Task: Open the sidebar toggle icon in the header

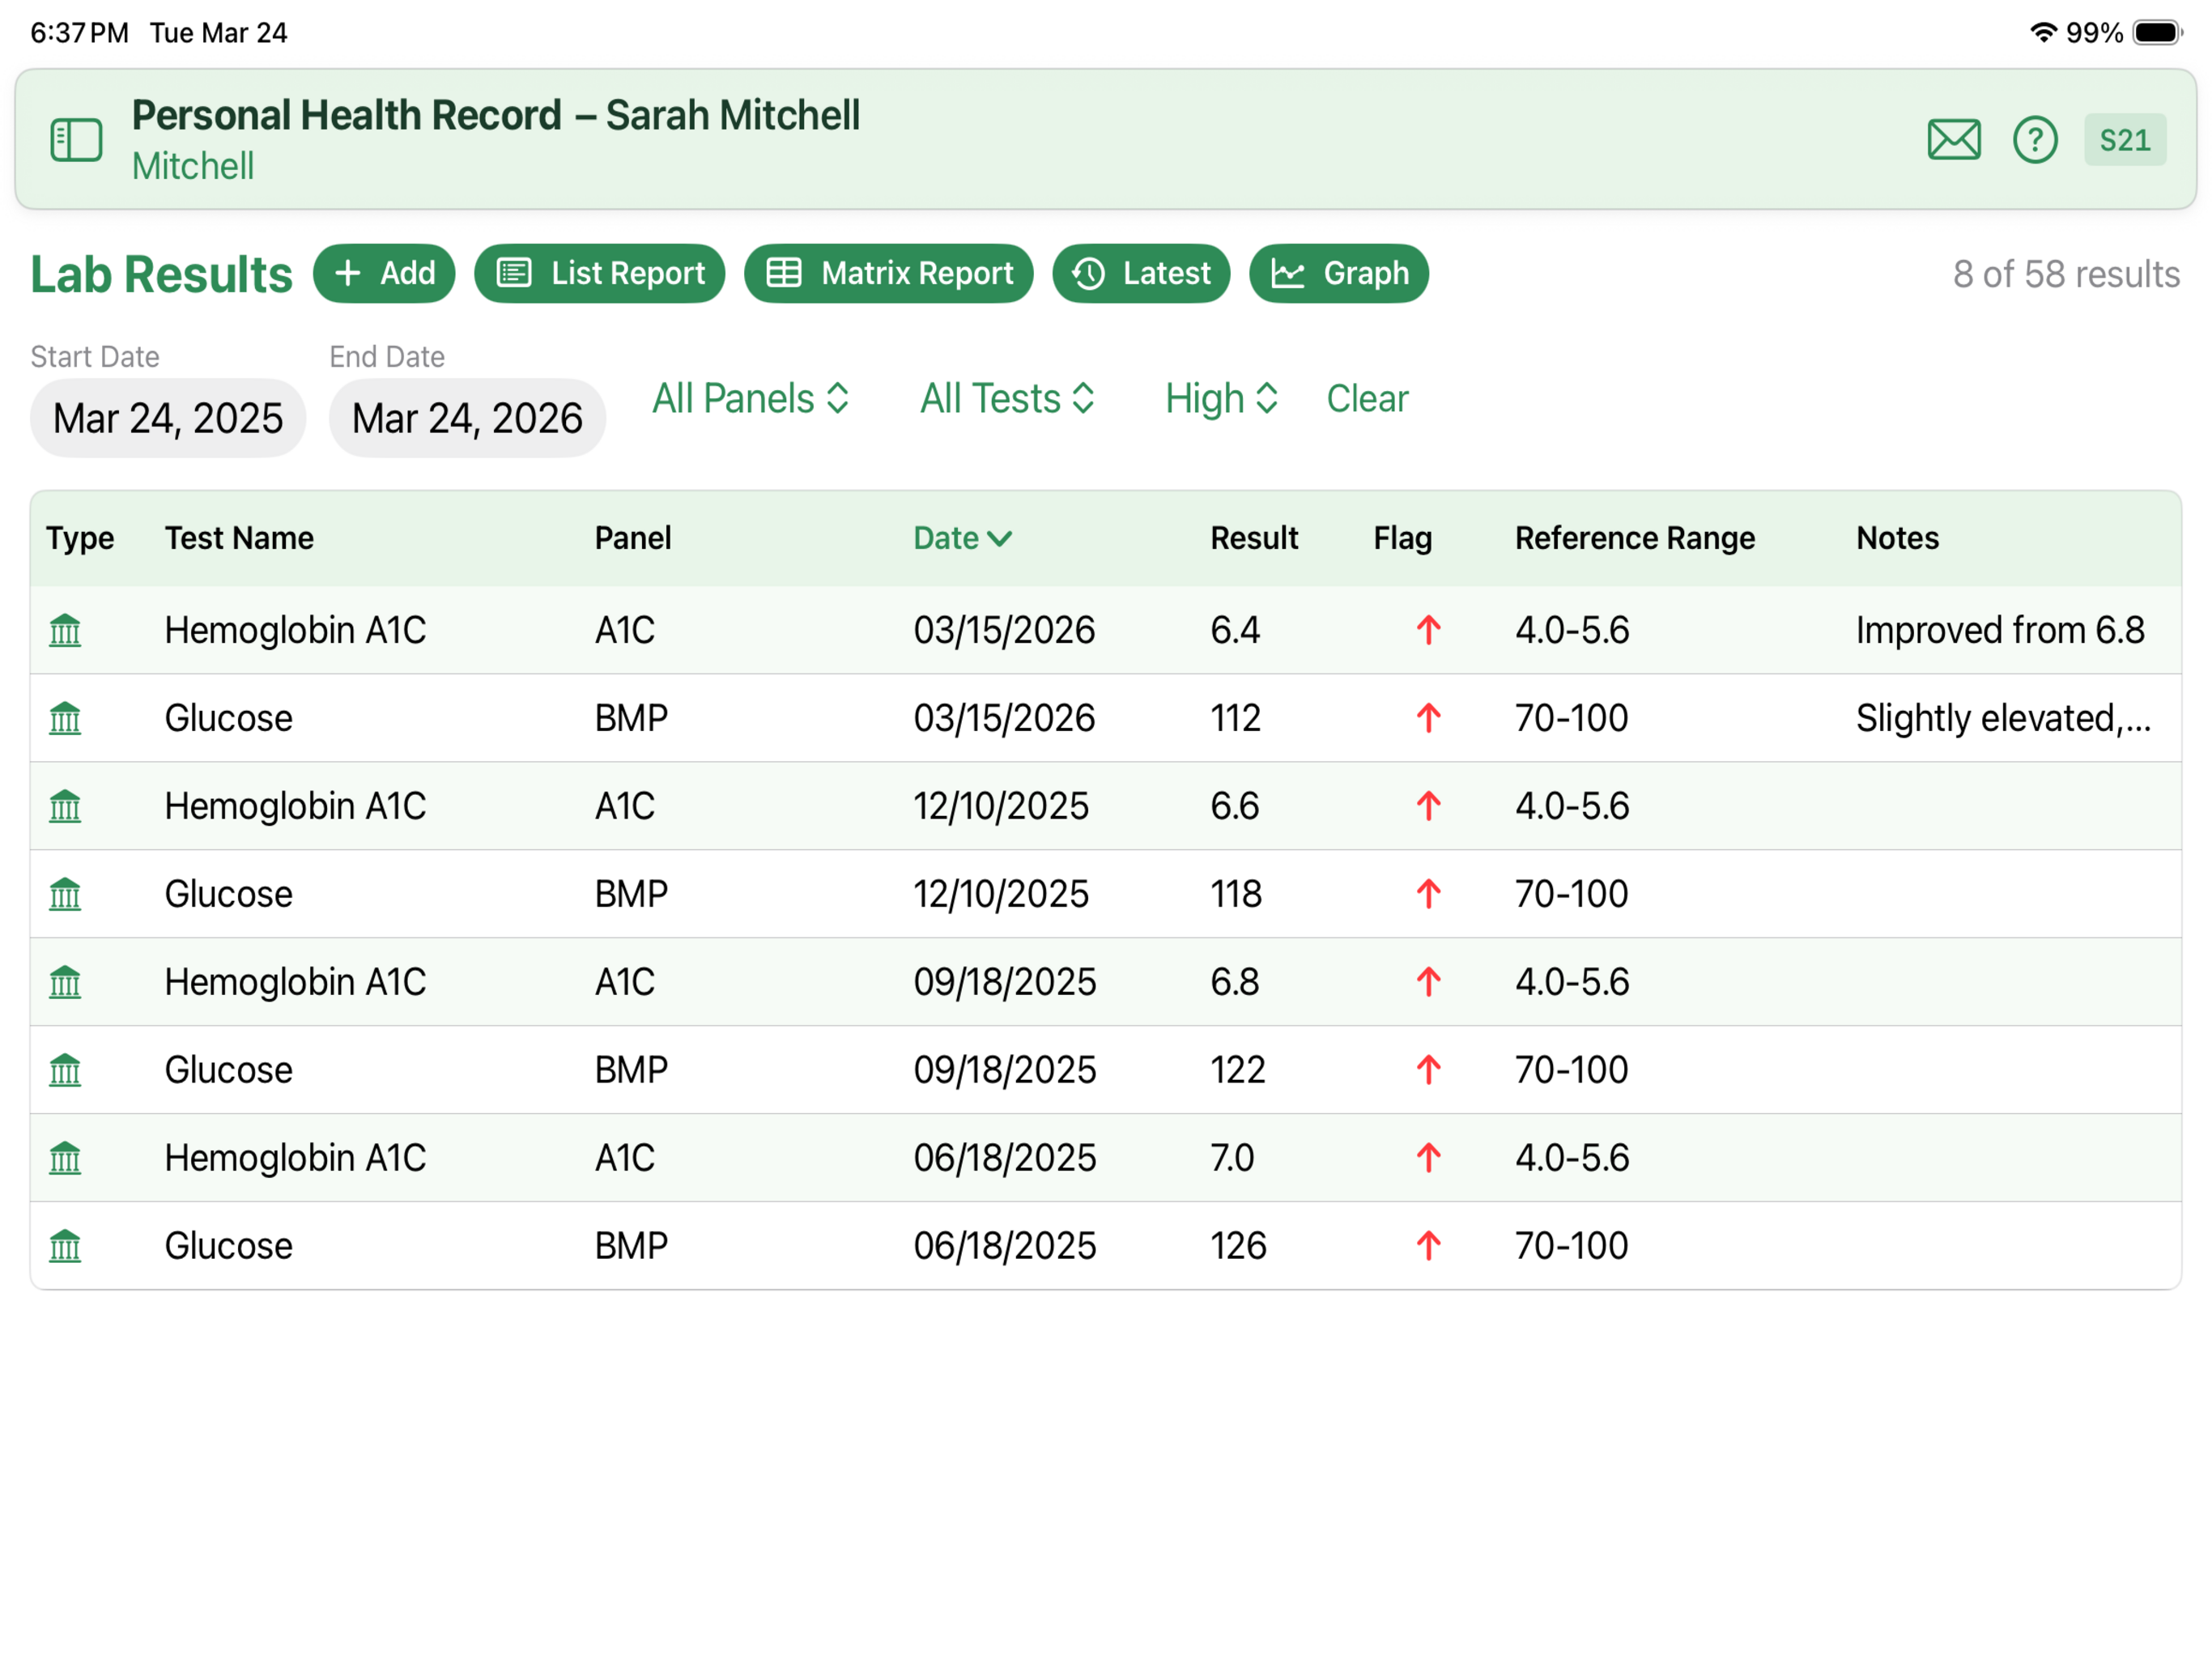Action: 75,139
